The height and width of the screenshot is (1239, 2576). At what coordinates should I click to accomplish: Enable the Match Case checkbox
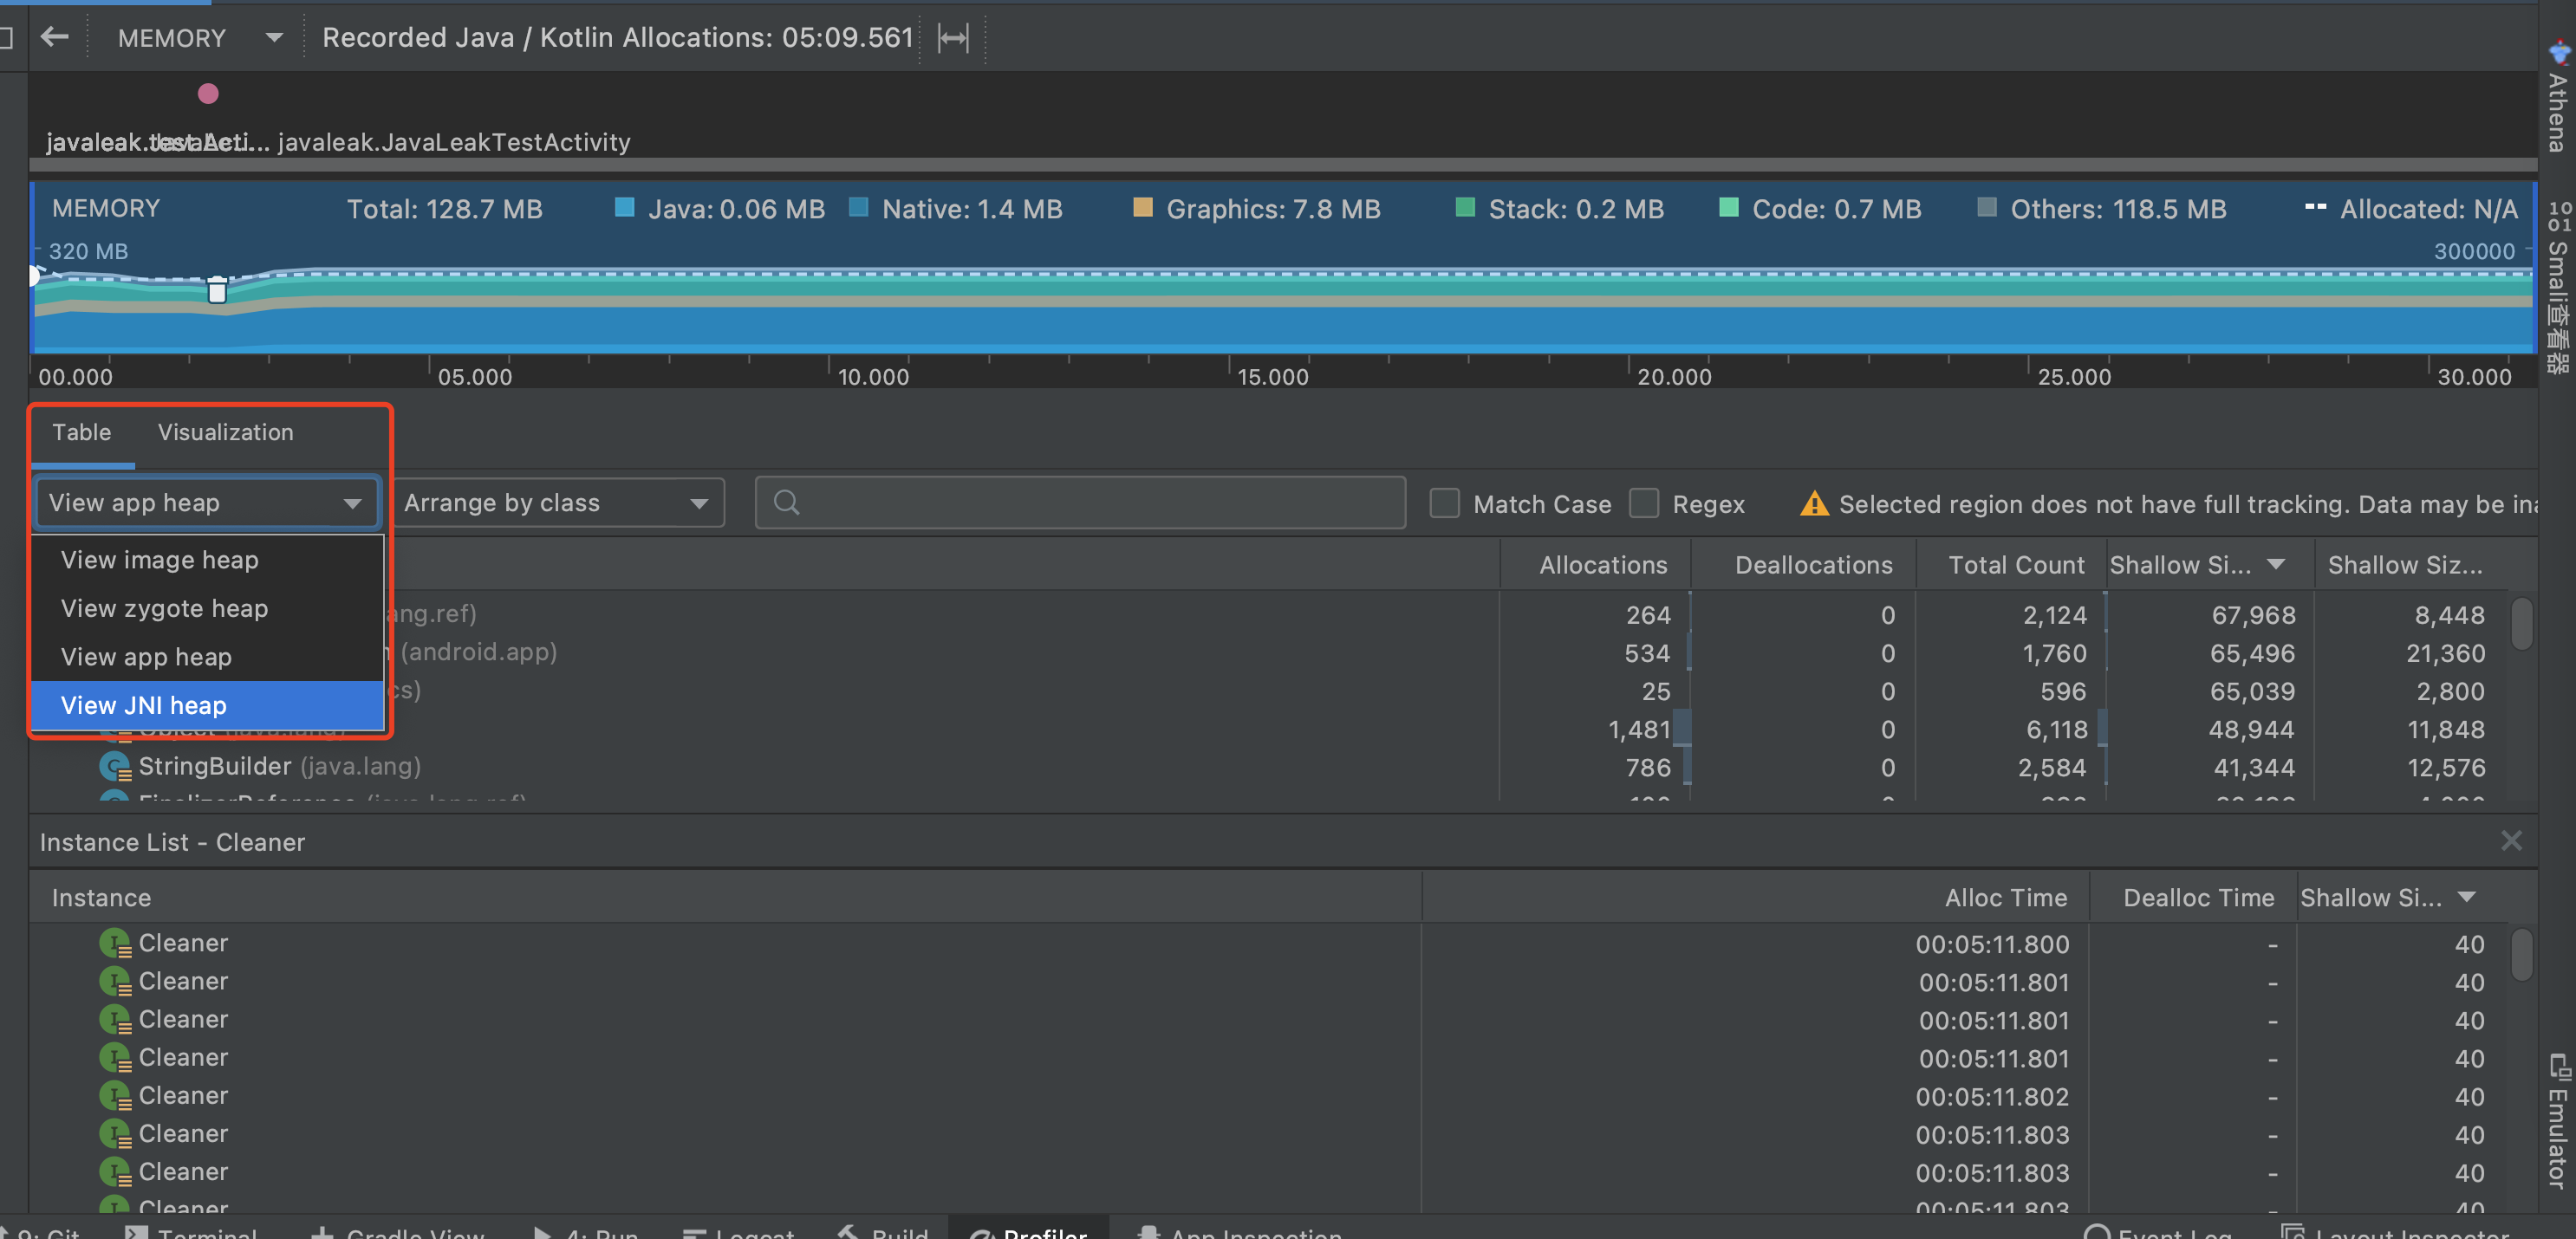pyautogui.click(x=1444, y=504)
